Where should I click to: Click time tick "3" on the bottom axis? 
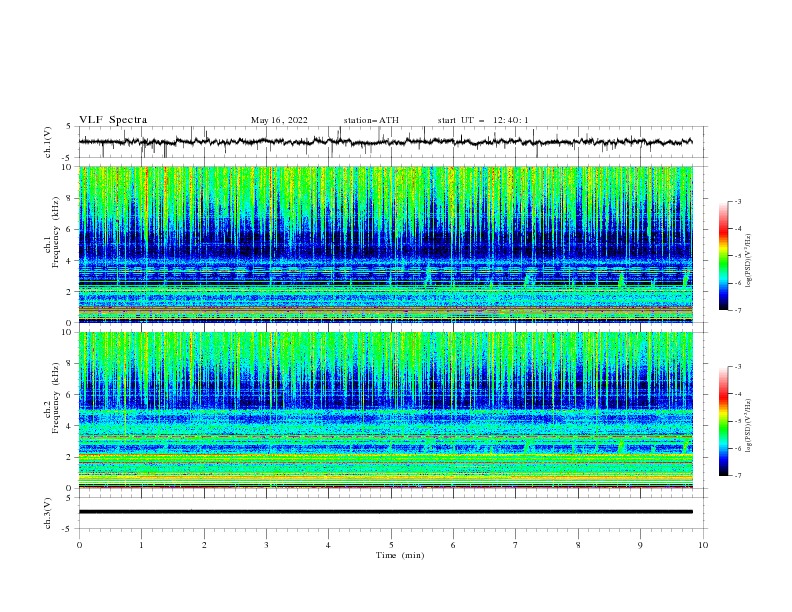click(x=267, y=545)
